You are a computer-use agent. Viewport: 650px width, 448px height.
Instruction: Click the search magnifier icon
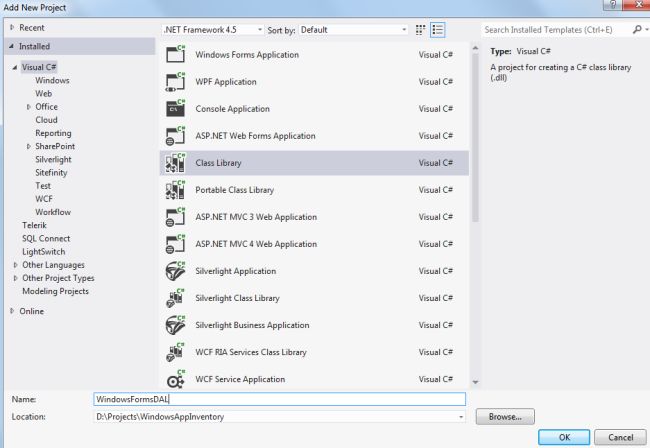(x=637, y=29)
